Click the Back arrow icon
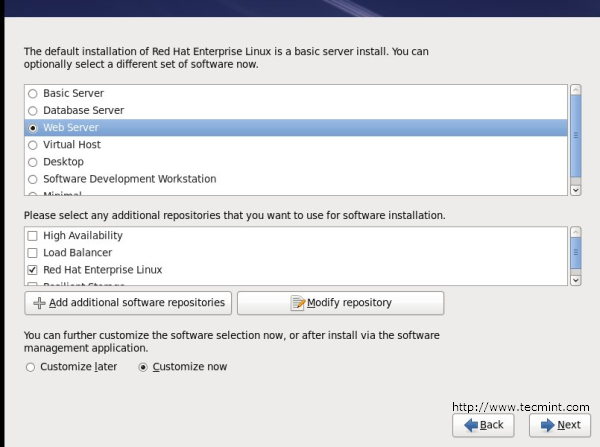 coord(468,425)
